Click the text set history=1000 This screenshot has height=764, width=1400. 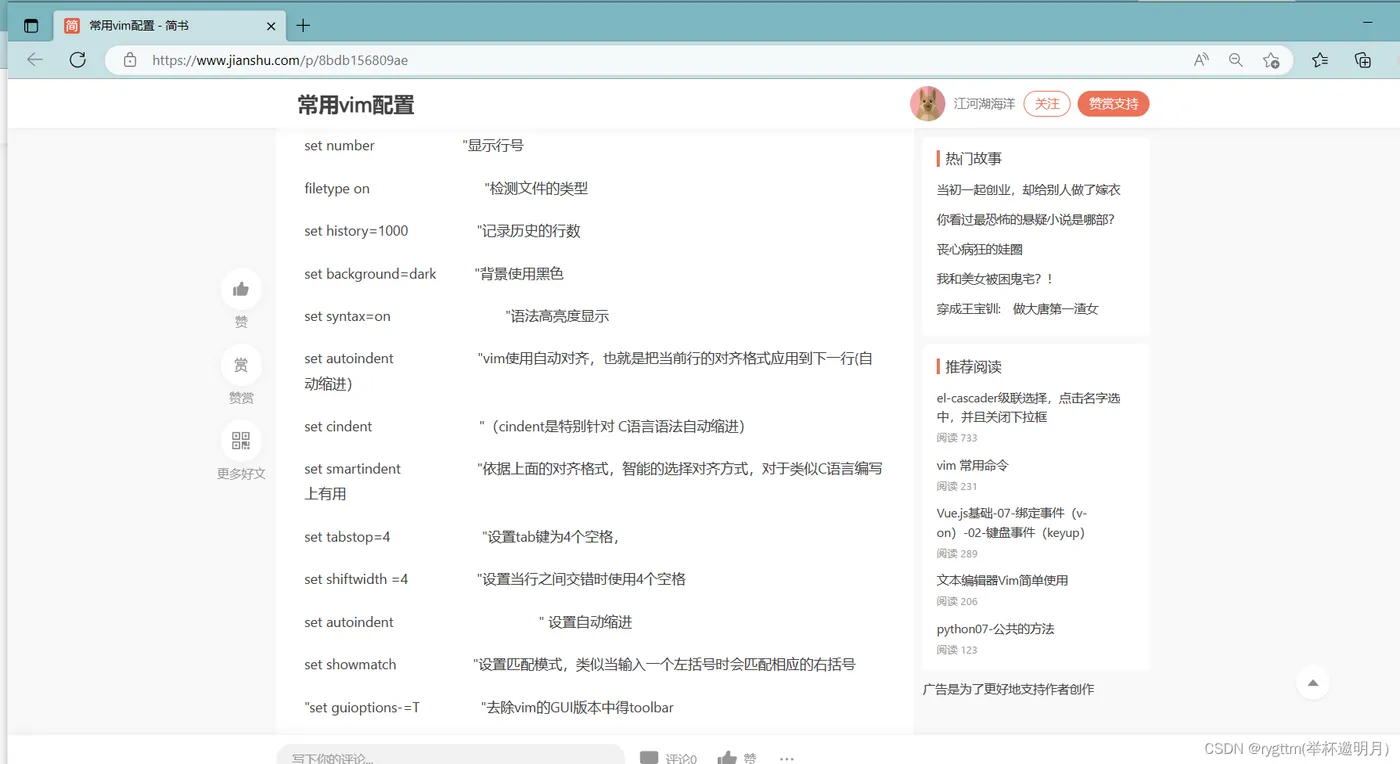click(356, 231)
